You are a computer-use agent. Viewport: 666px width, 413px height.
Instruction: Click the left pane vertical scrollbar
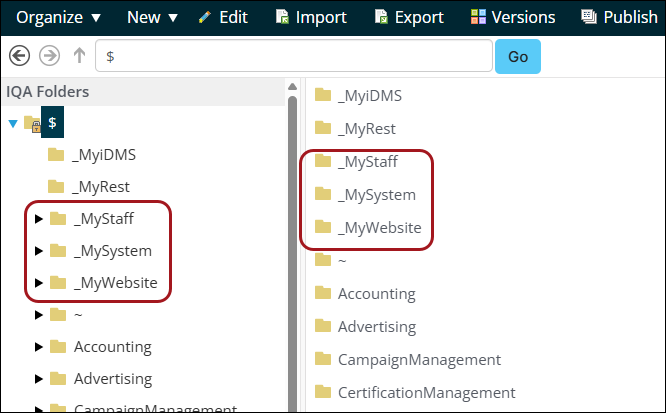point(292,250)
